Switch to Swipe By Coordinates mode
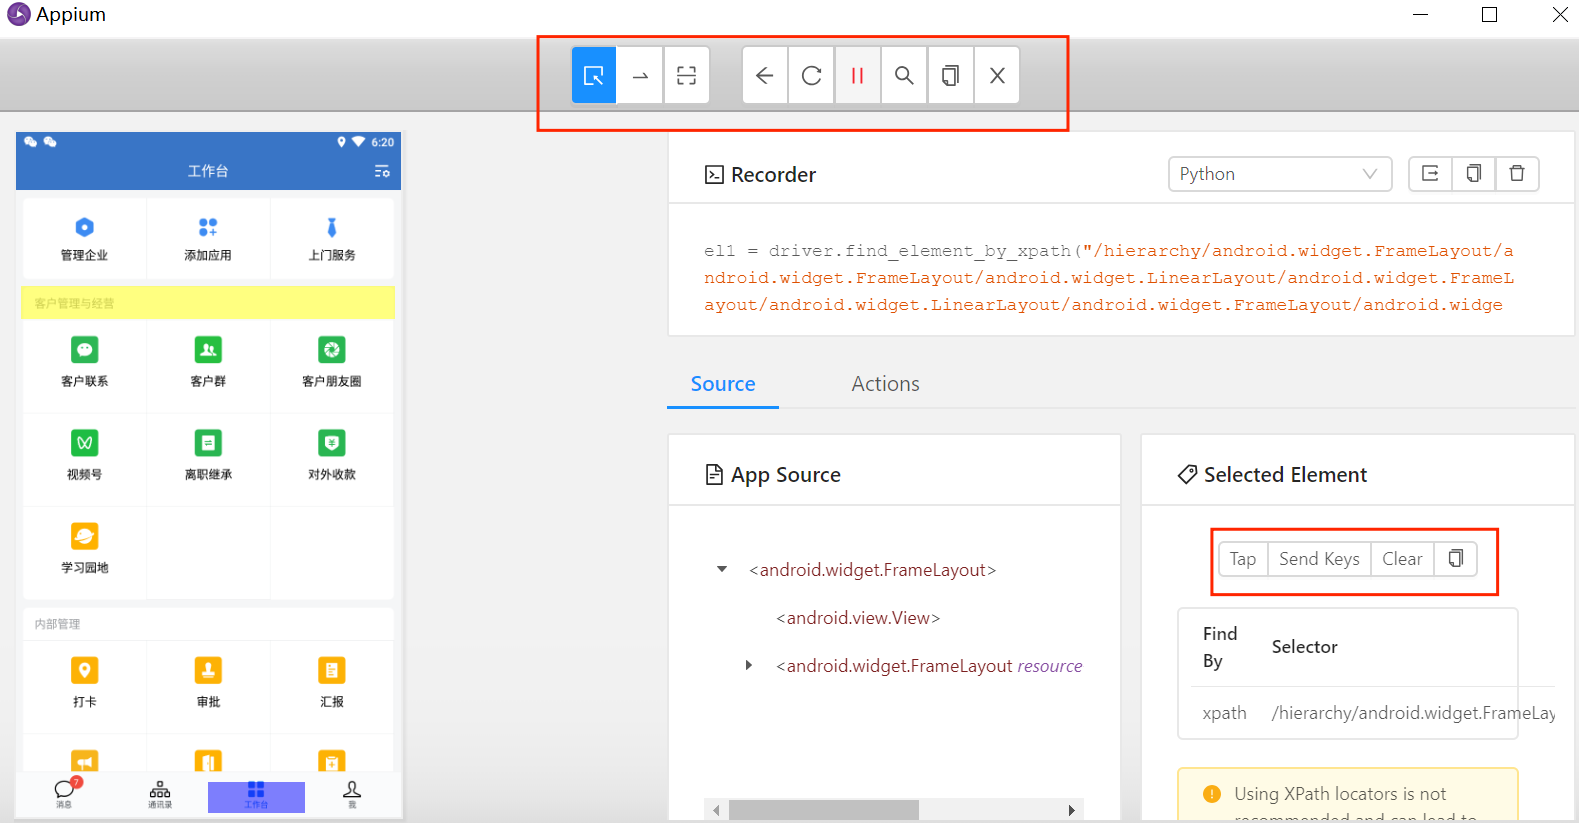Image resolution: width=1579 pixels, height=823 pixels. click(640, 75)
